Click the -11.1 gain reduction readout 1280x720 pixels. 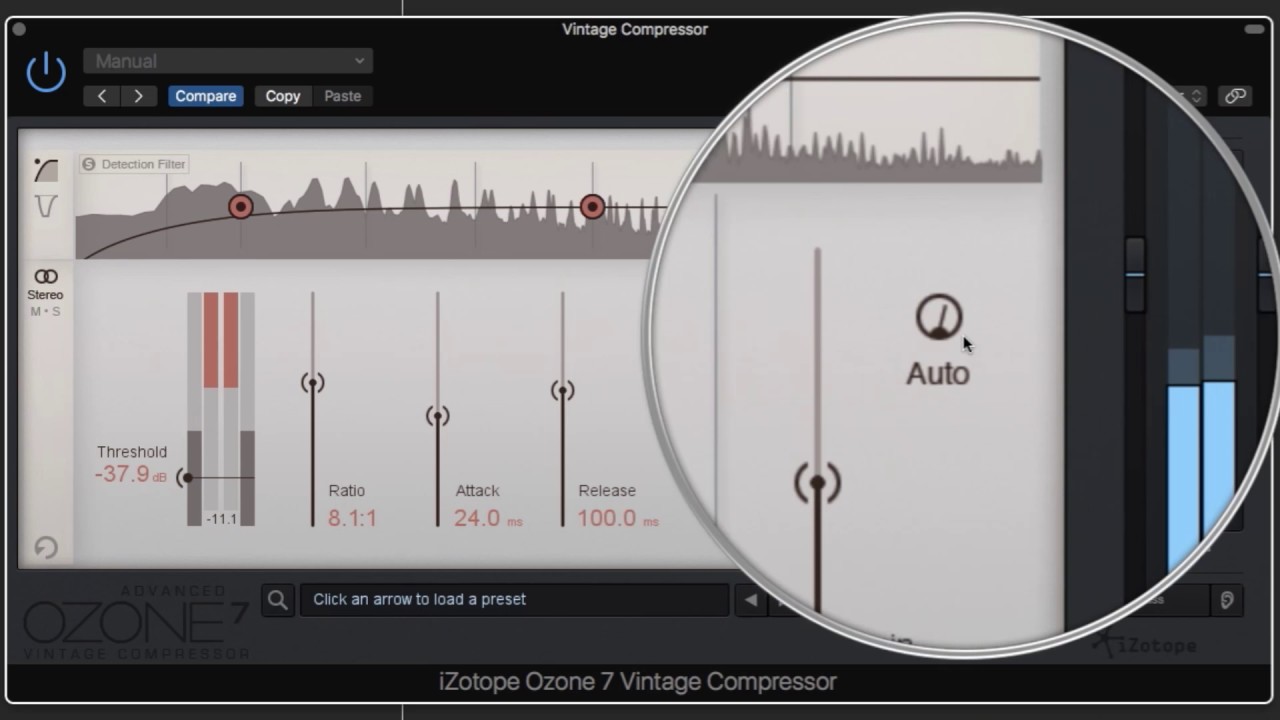click(x=221, y=519)
